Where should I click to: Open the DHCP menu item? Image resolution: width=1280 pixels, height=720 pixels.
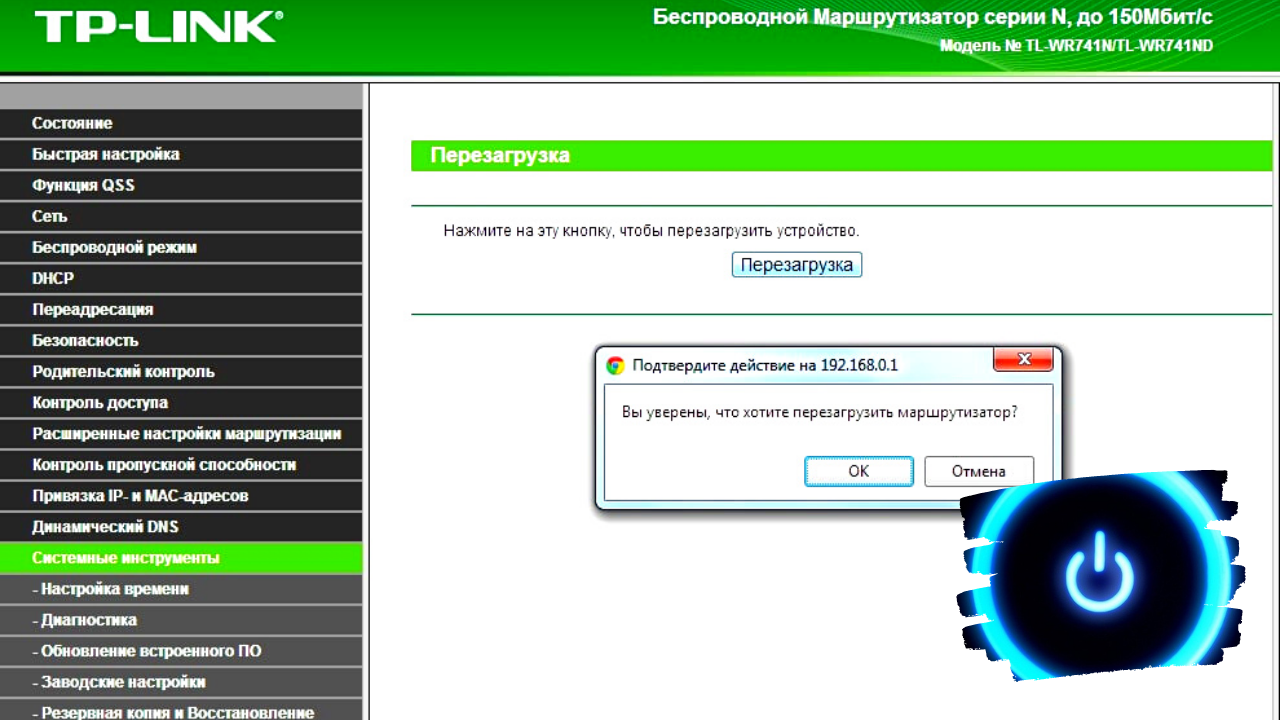click(181, 278)
